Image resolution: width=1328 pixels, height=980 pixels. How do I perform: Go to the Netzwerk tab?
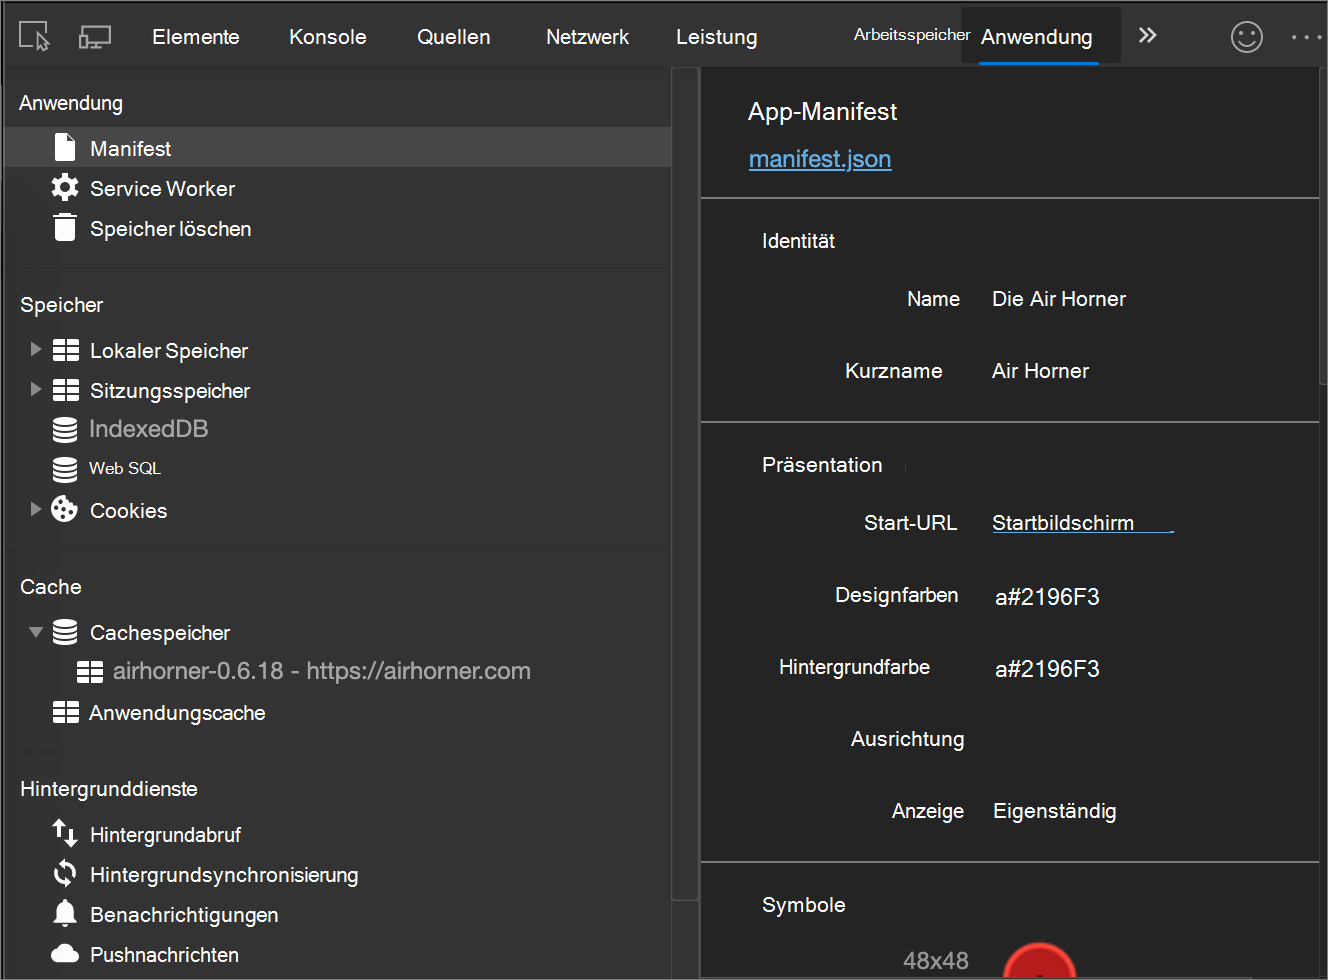(588, 37)
